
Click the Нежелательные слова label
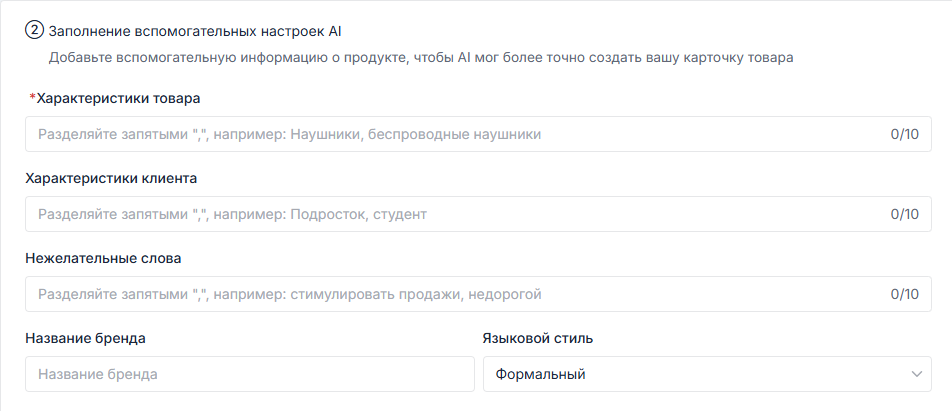(103, 259)
